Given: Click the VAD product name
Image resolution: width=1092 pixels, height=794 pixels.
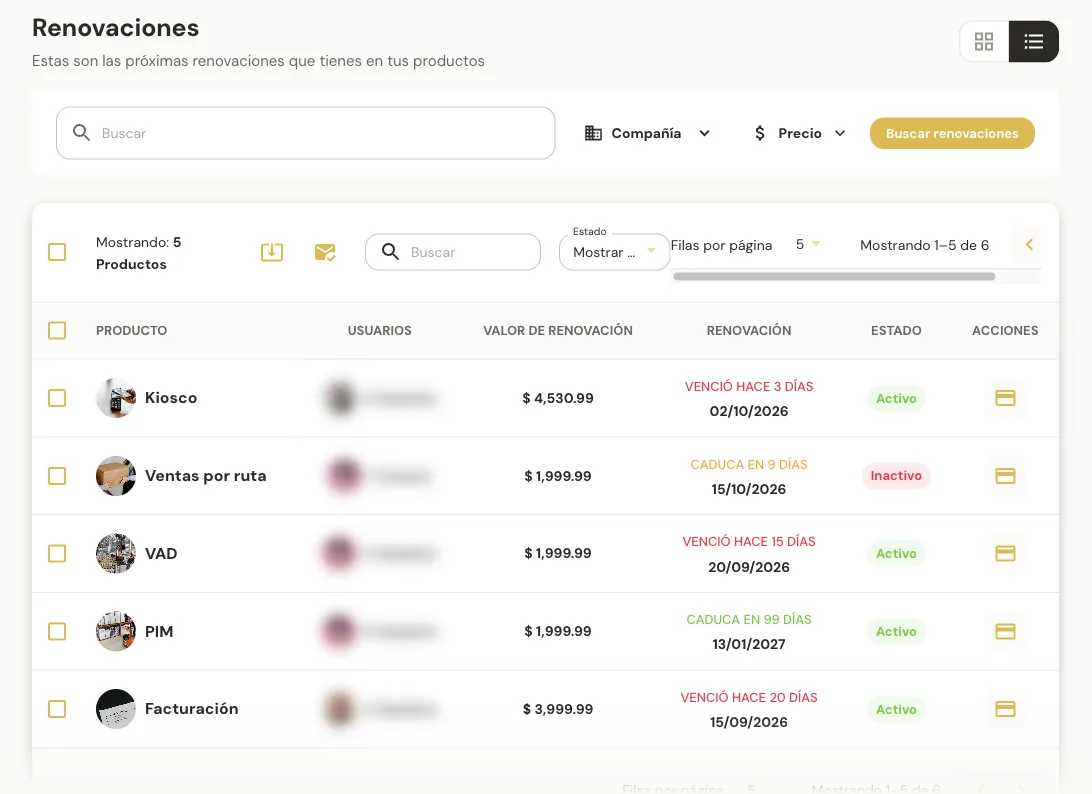Looking at the screenshot, I should [x=161, y=554].
